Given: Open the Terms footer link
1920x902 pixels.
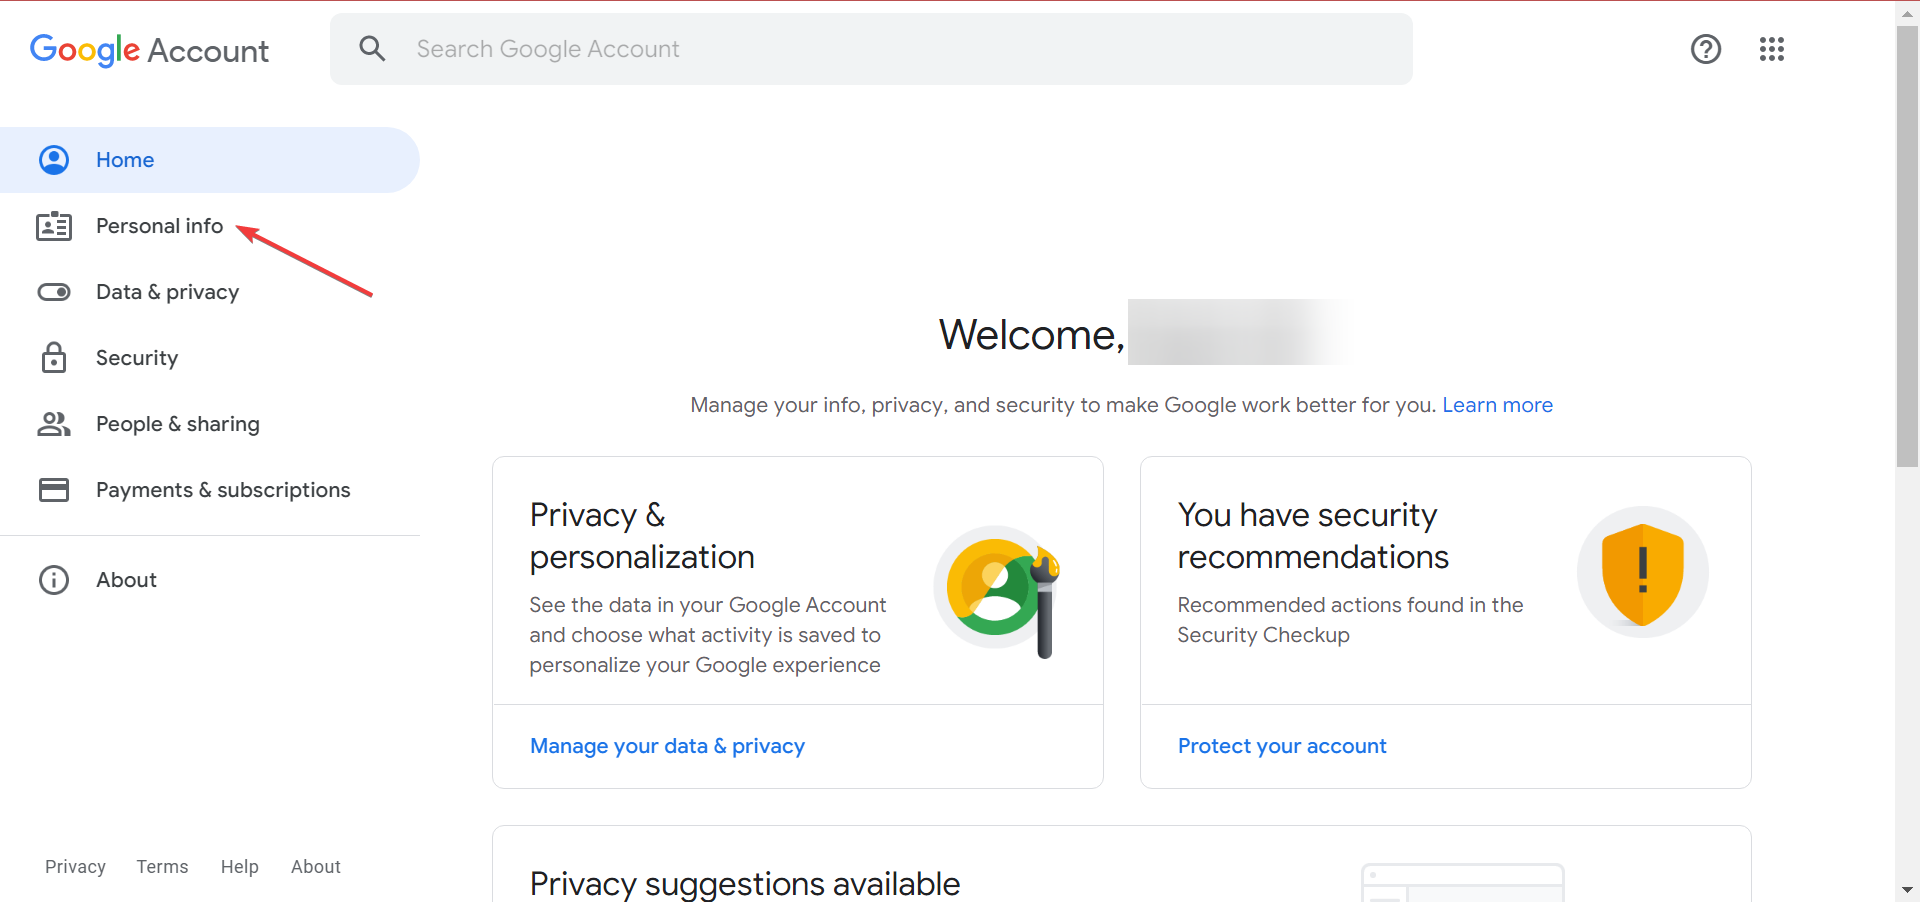Looking at the screenshot, I should (x=162, y=867).
